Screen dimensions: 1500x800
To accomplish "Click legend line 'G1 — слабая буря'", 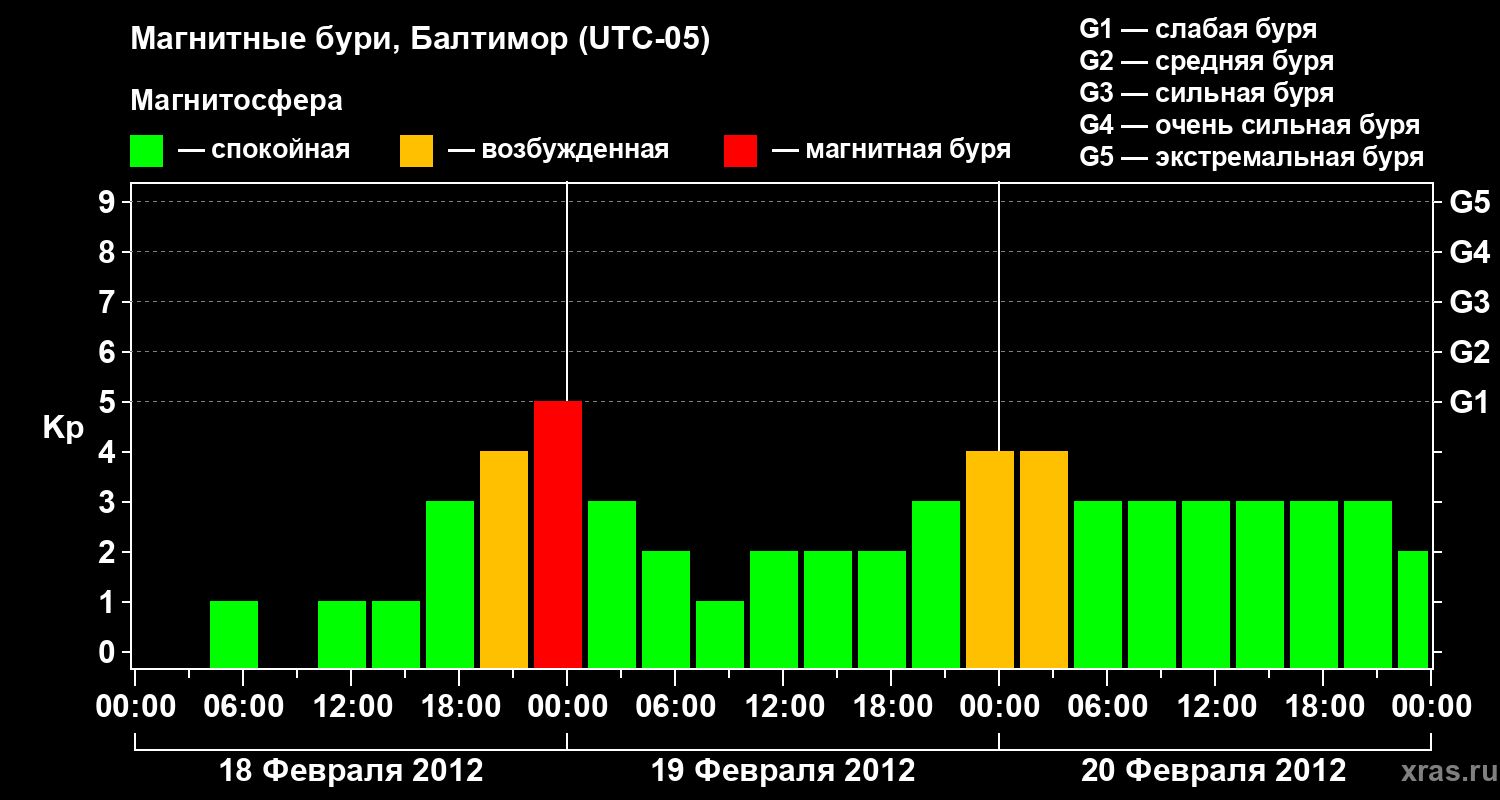I will [x=1198, y=29].
